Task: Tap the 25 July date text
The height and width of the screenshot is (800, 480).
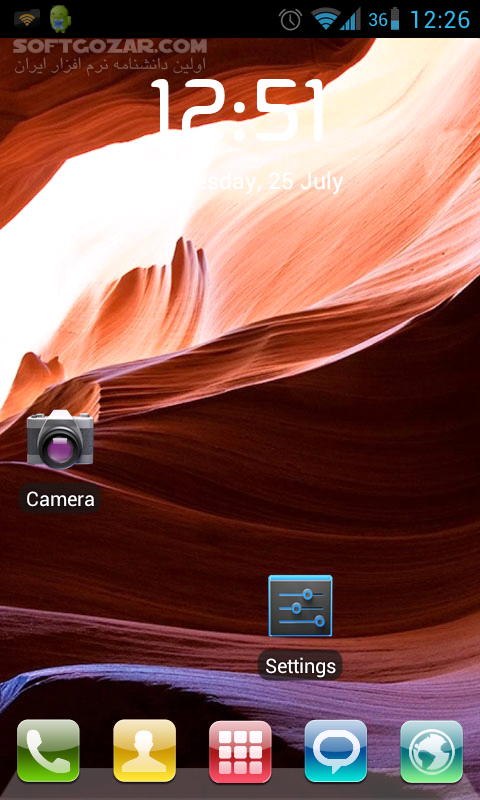Action: coord(306,182)
